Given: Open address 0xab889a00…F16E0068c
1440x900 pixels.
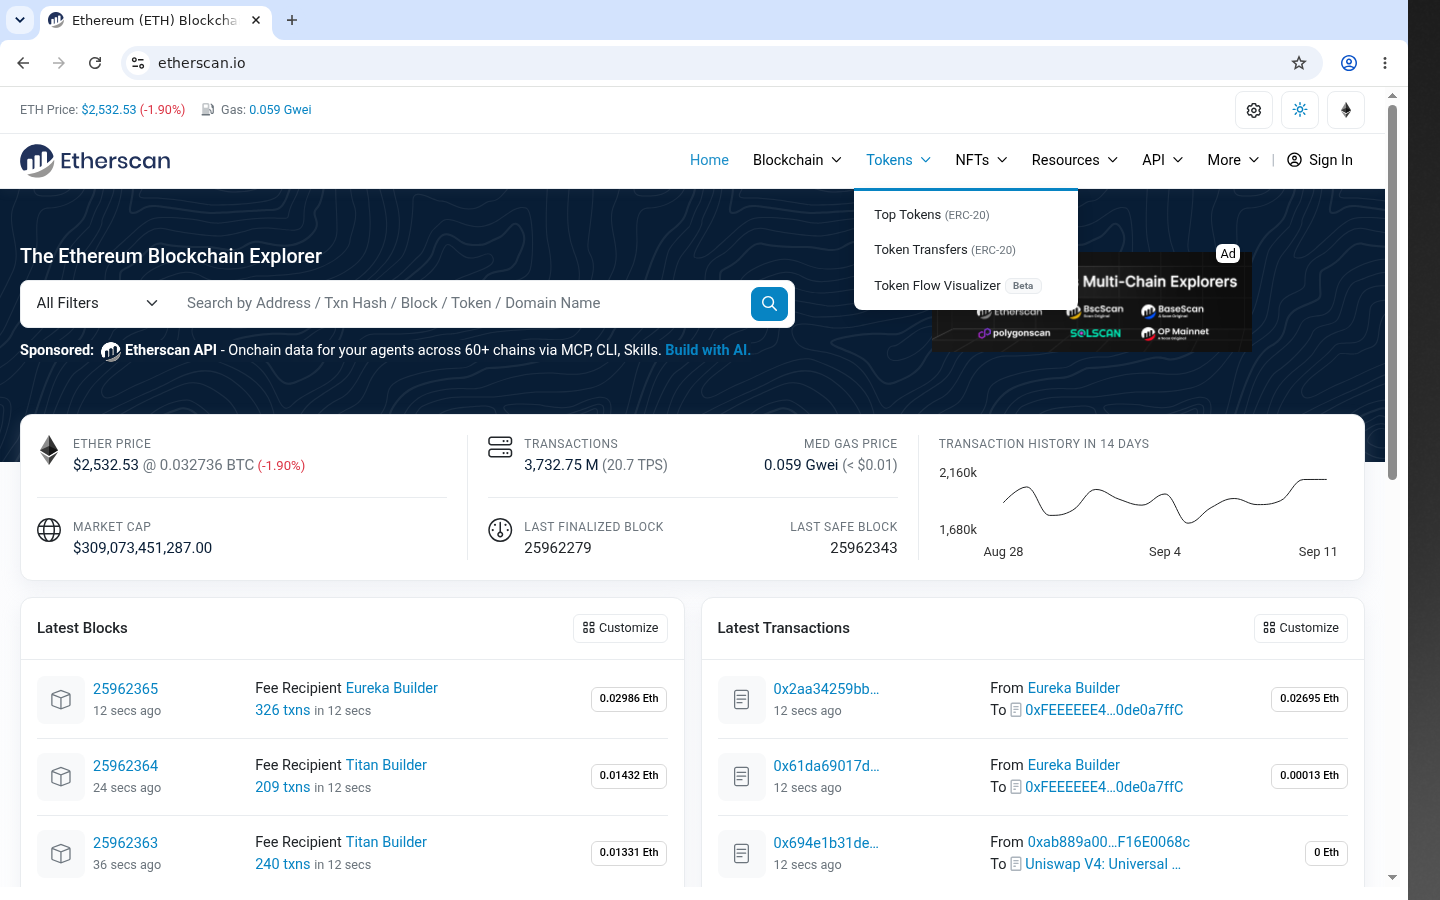Looking at the screenshot, I should pos(1109,842).
